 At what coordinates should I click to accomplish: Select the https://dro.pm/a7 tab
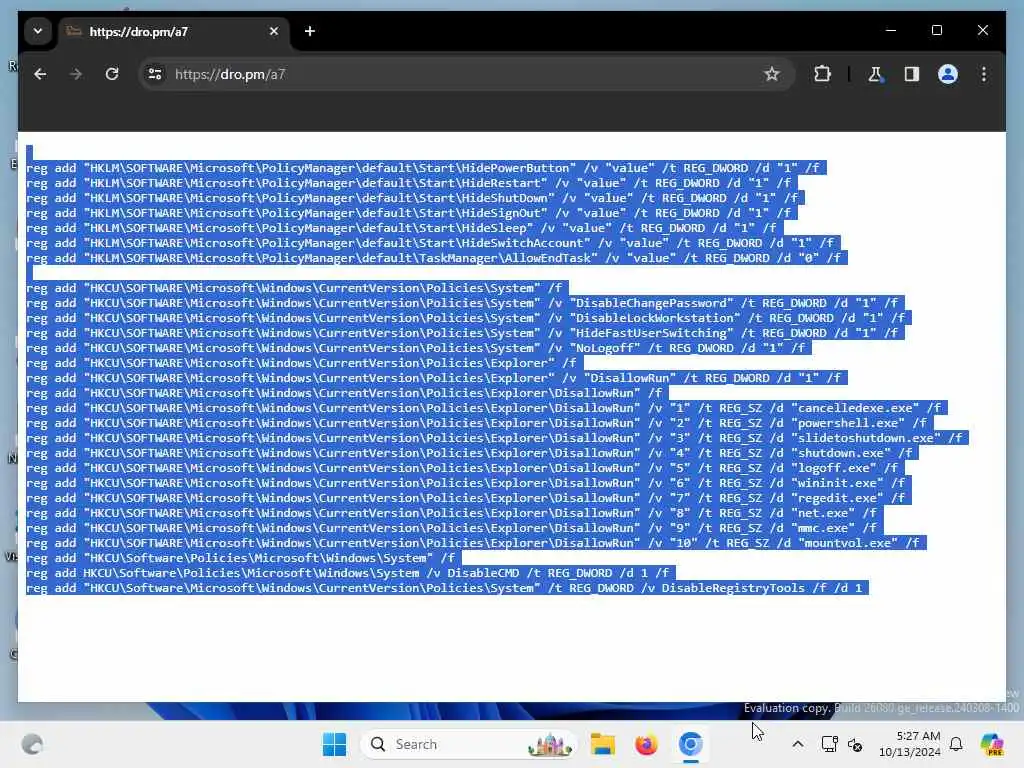point(174,31)
